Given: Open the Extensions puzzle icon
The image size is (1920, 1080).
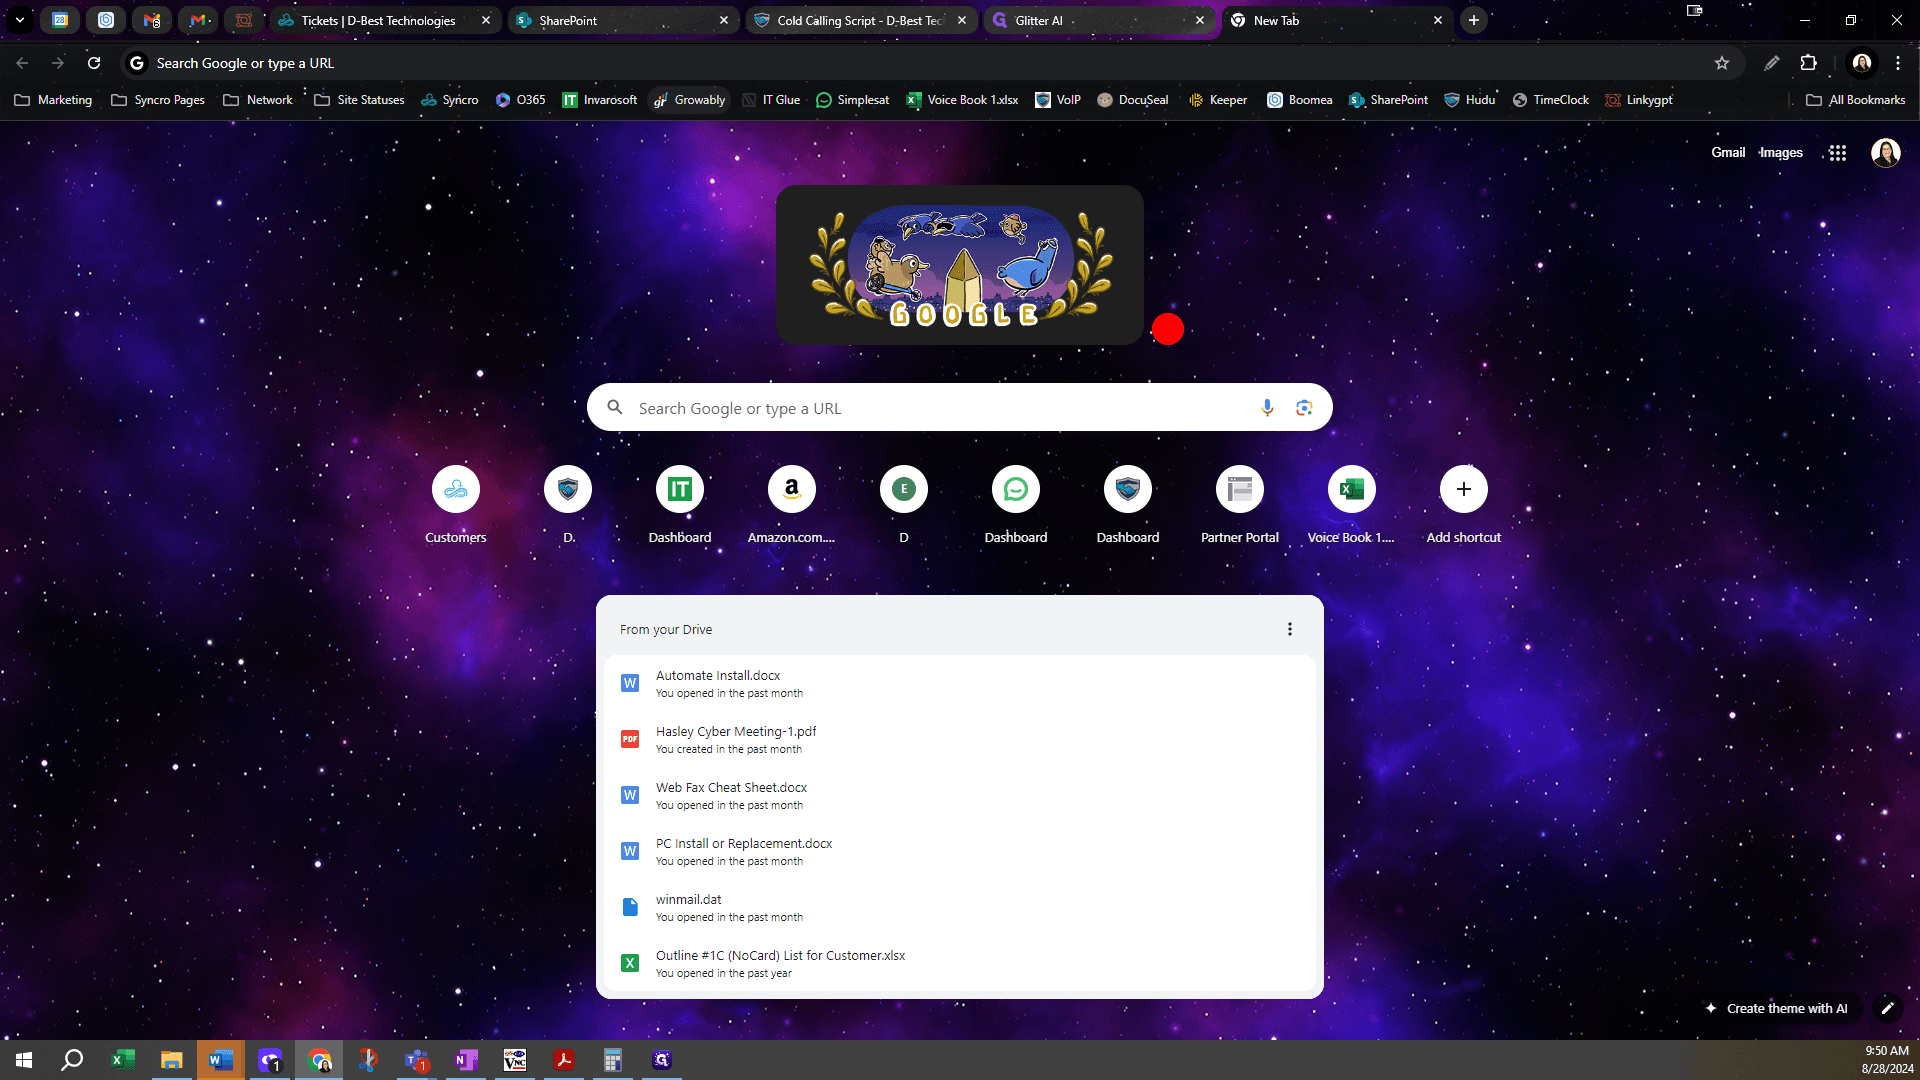Looking at the screenshot, I should 1808,63.
